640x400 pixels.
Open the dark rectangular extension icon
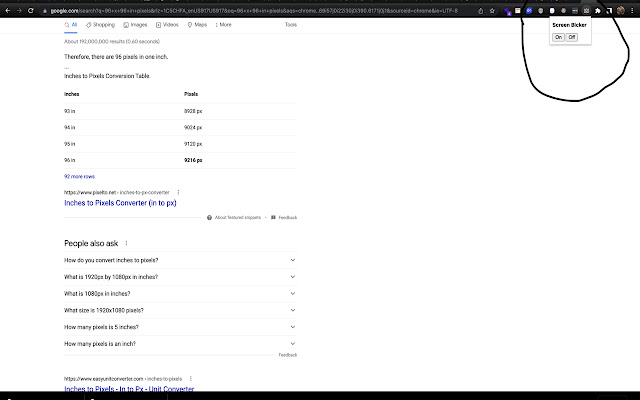[575, 11]
